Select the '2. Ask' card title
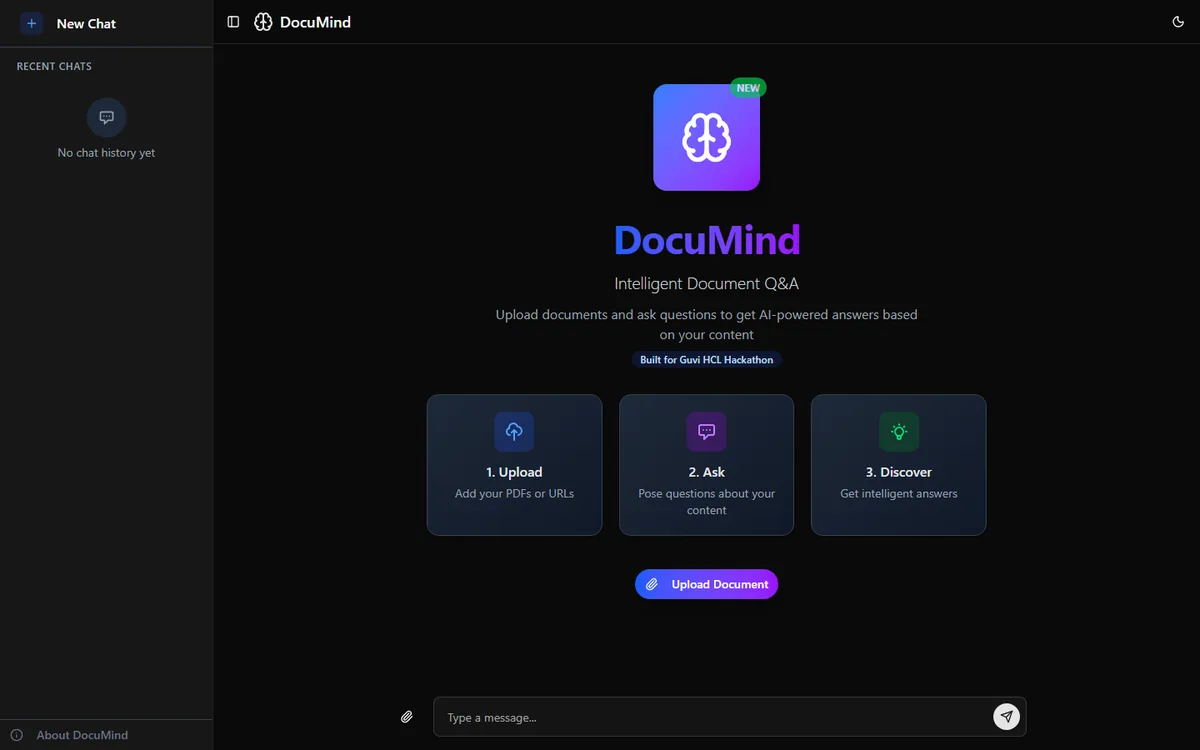The height and width of the screenshot is (750, 1200). [x=707, y=472]
